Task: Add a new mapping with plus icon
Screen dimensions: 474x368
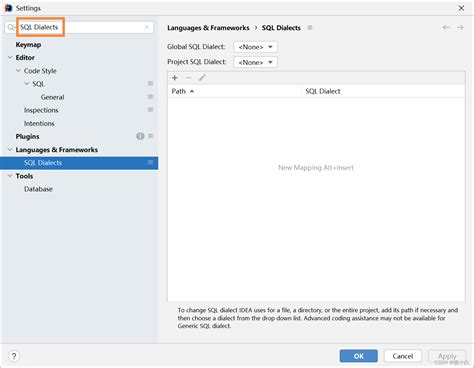Action: tap(175, 78)
